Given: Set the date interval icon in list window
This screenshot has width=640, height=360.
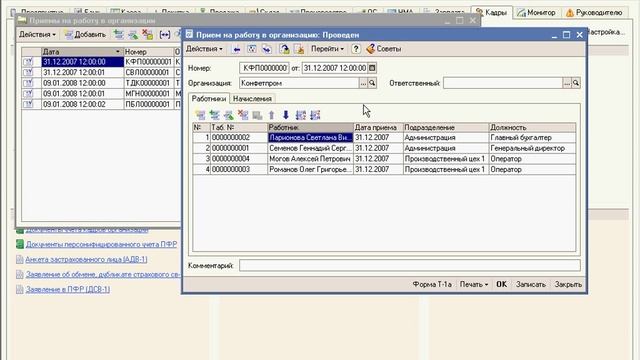Looking at the screenshot, I should [x=164, y=35].
